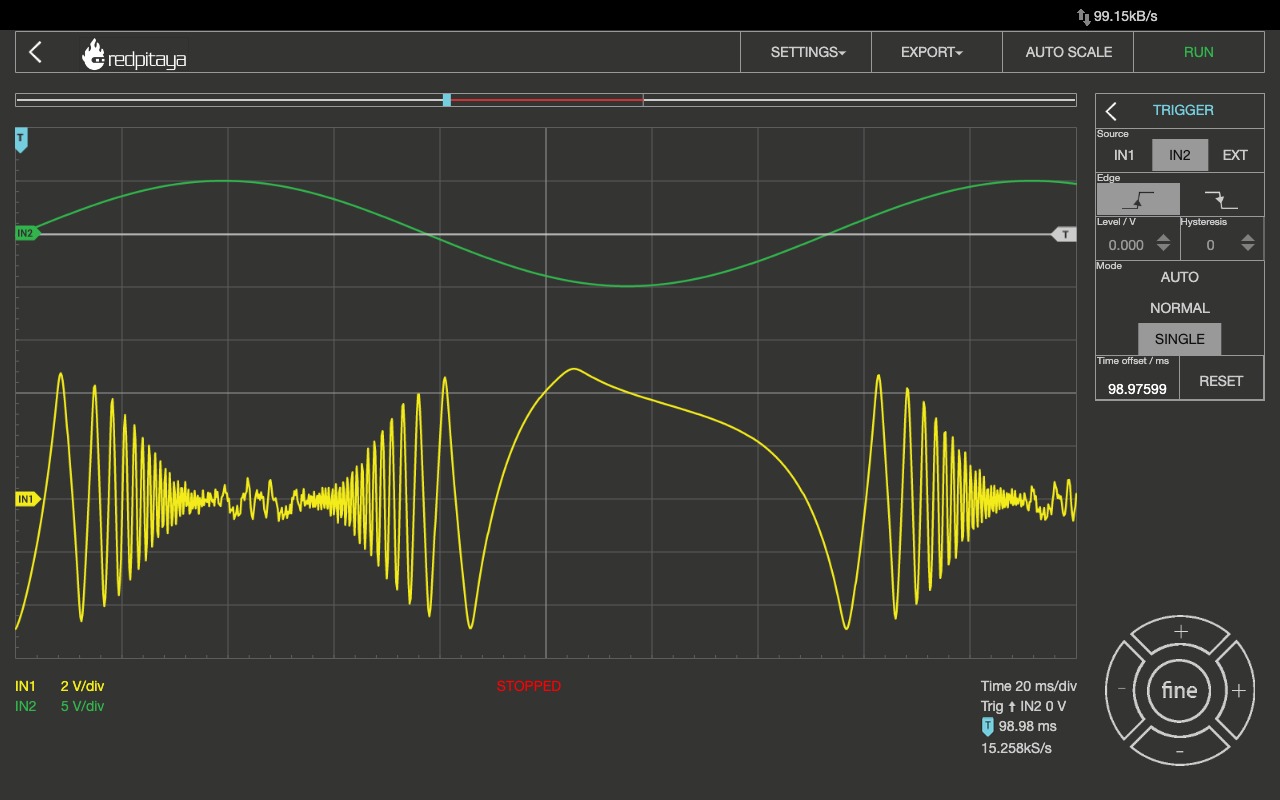Reset the trigger time offset
This screenshot has width=1280, height=800.
pyautogui.click(x=1220, y=381)
